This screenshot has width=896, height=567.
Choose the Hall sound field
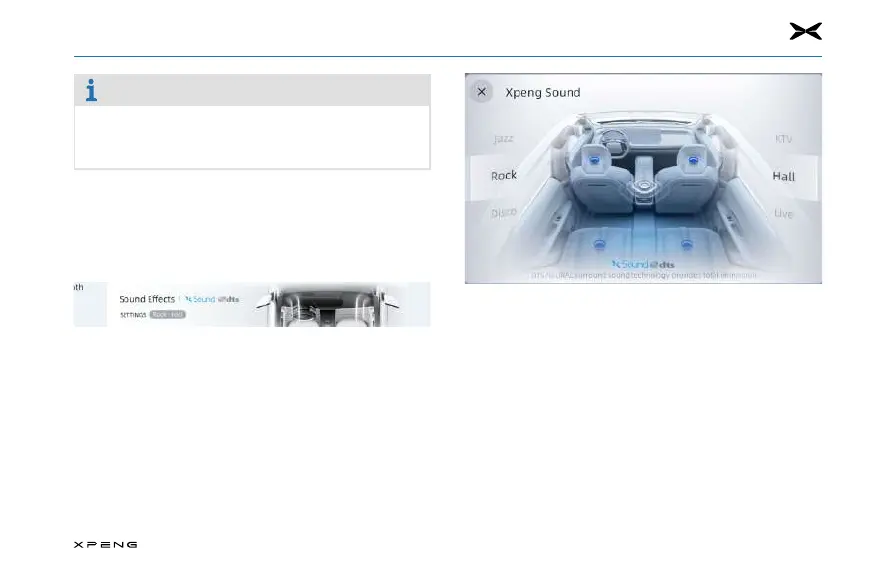click(x=783, y=176)
